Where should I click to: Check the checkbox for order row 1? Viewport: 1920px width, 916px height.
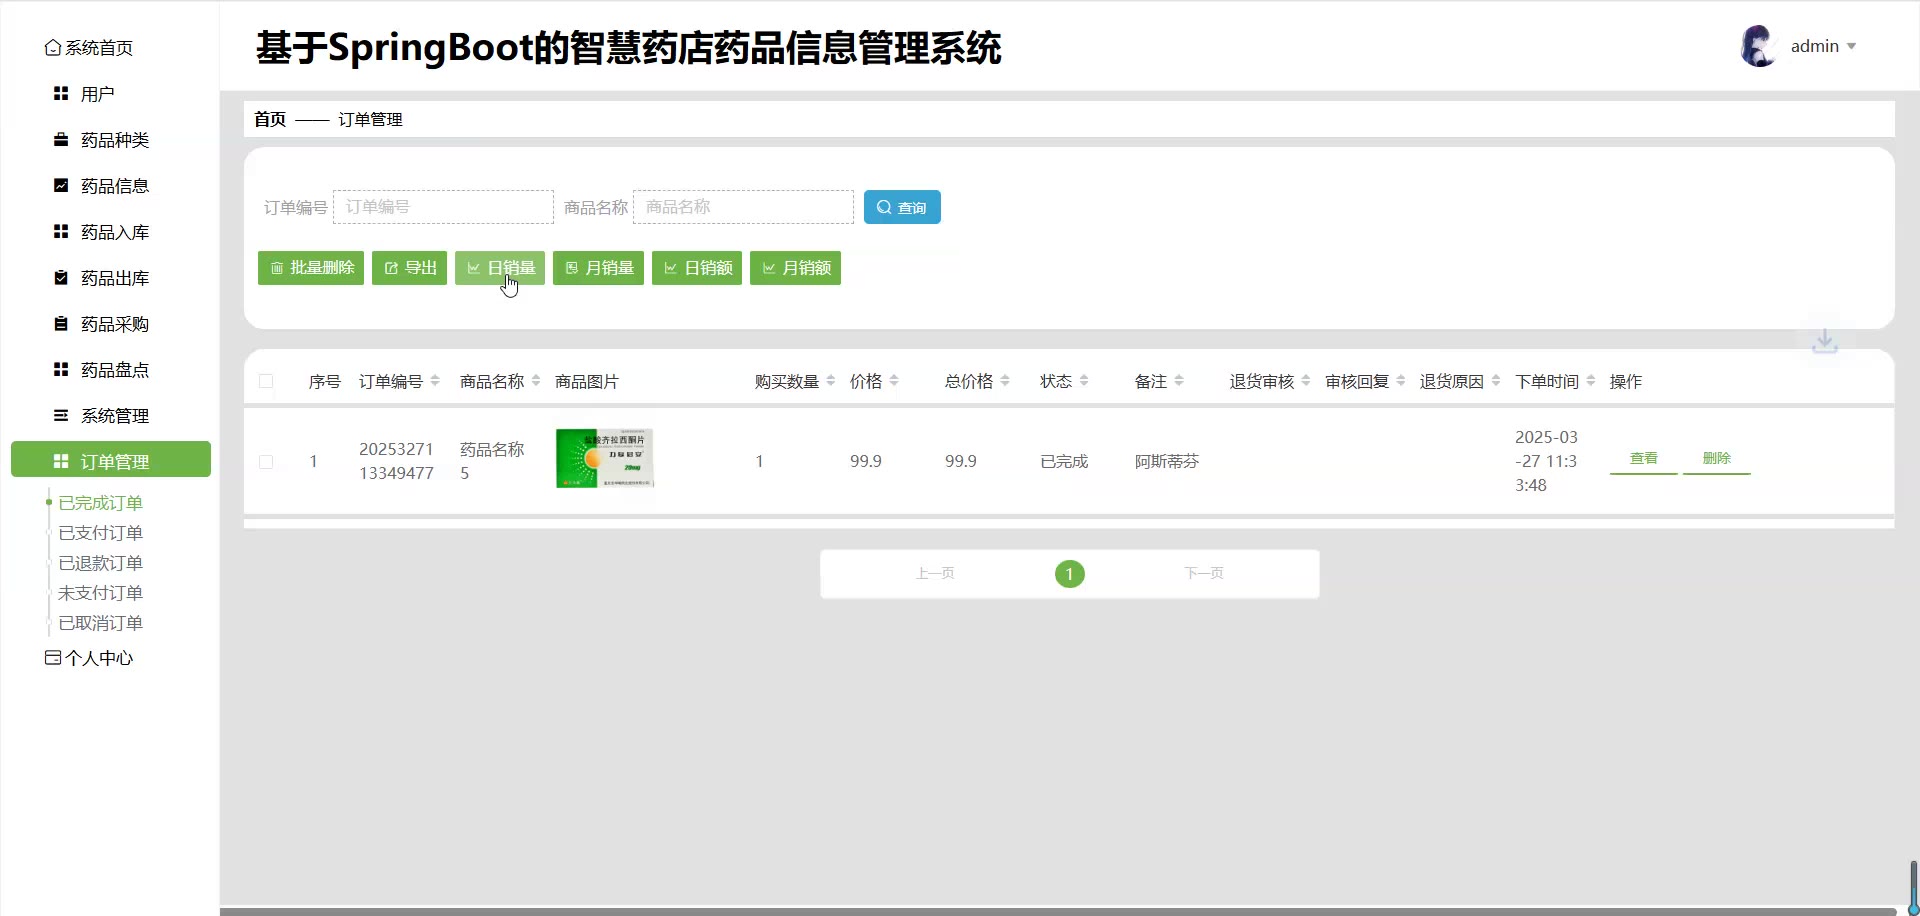[266, 462]
